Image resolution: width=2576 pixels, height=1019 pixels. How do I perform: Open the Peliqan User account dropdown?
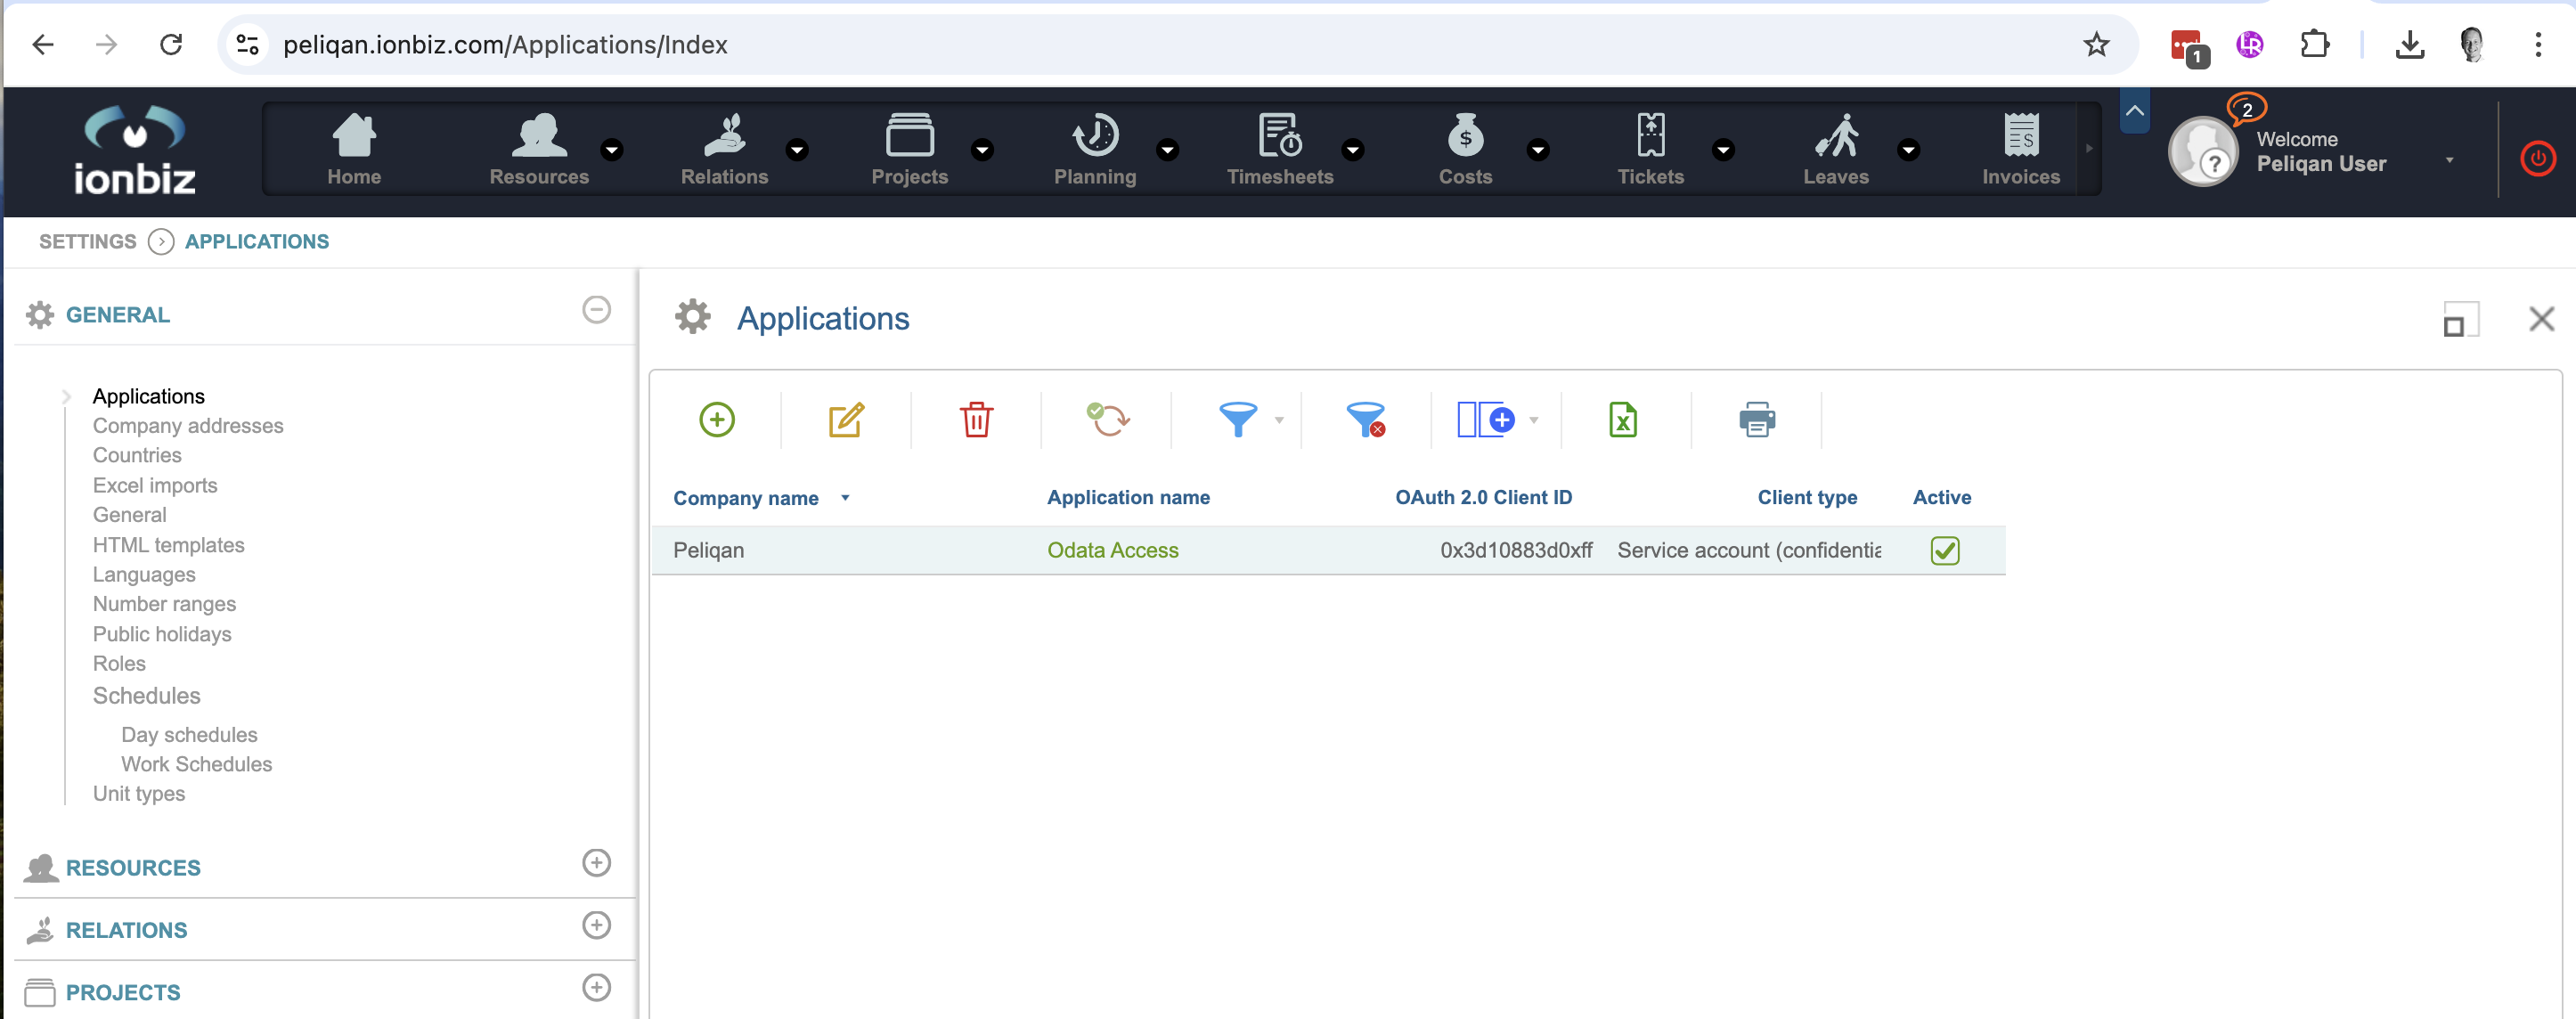[x=2449, y=160]
